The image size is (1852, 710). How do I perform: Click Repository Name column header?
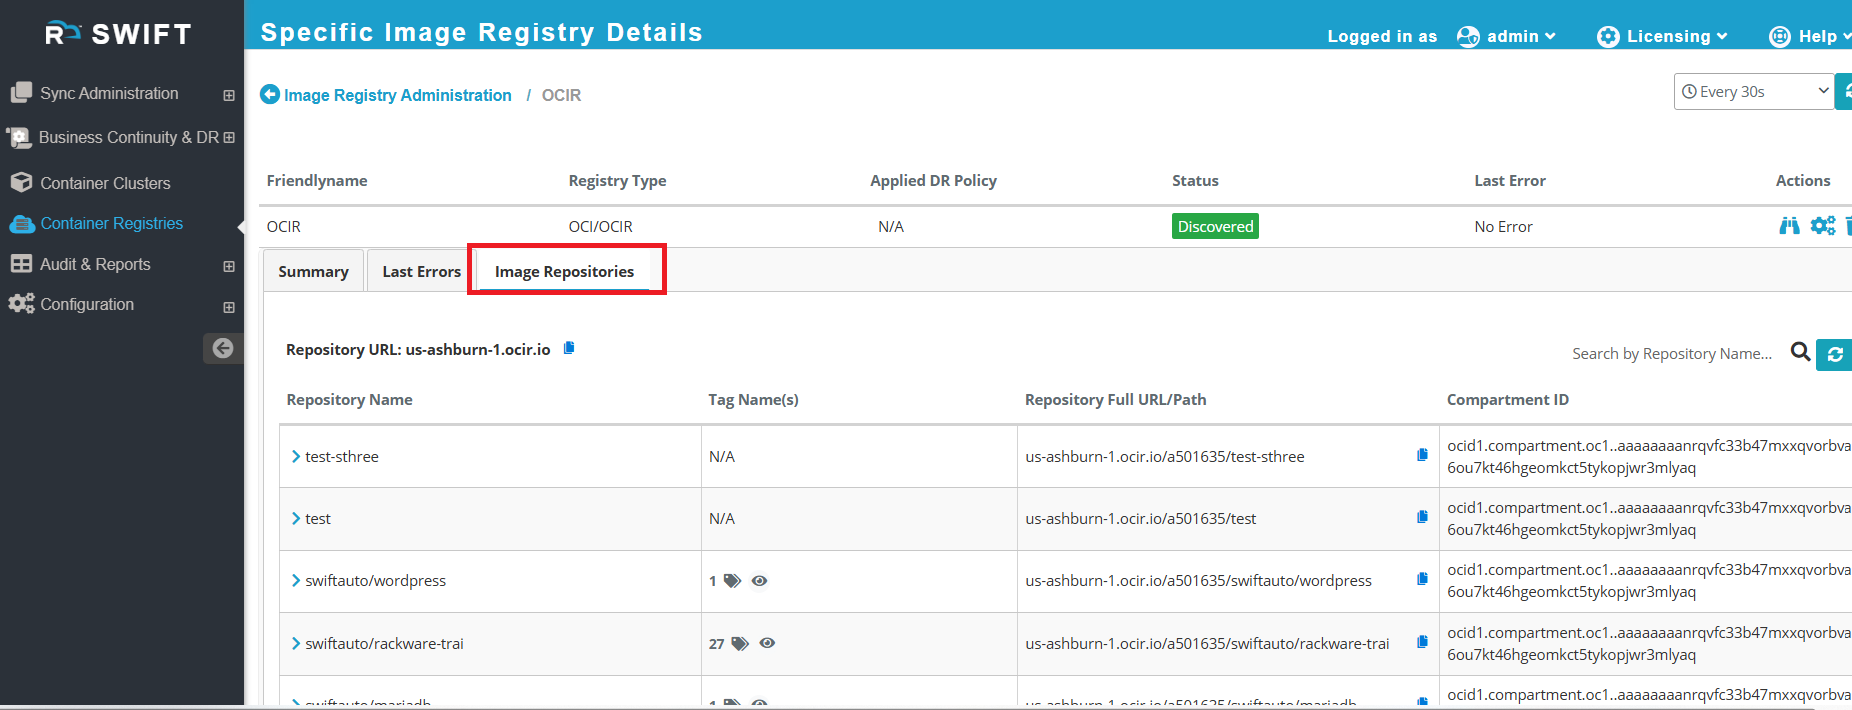click(349, 399)
